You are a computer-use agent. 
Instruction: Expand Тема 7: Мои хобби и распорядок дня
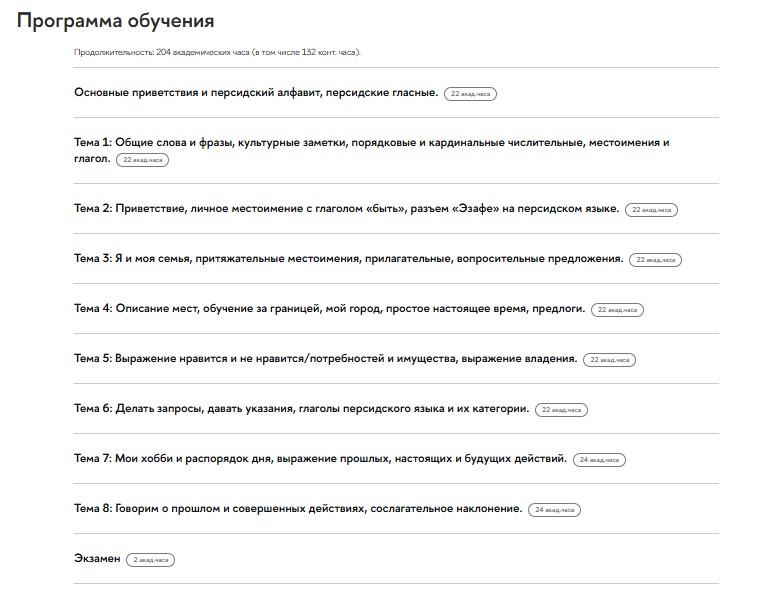click(x=320, y=458)
